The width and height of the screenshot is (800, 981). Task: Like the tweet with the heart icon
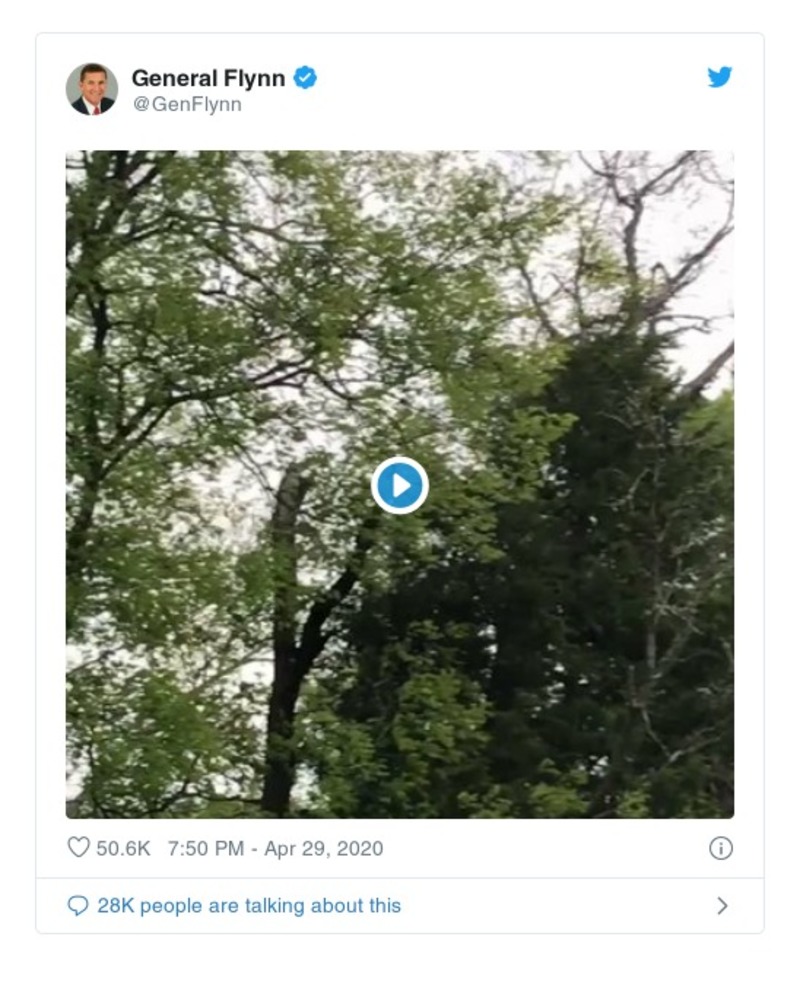pos(78,848)
